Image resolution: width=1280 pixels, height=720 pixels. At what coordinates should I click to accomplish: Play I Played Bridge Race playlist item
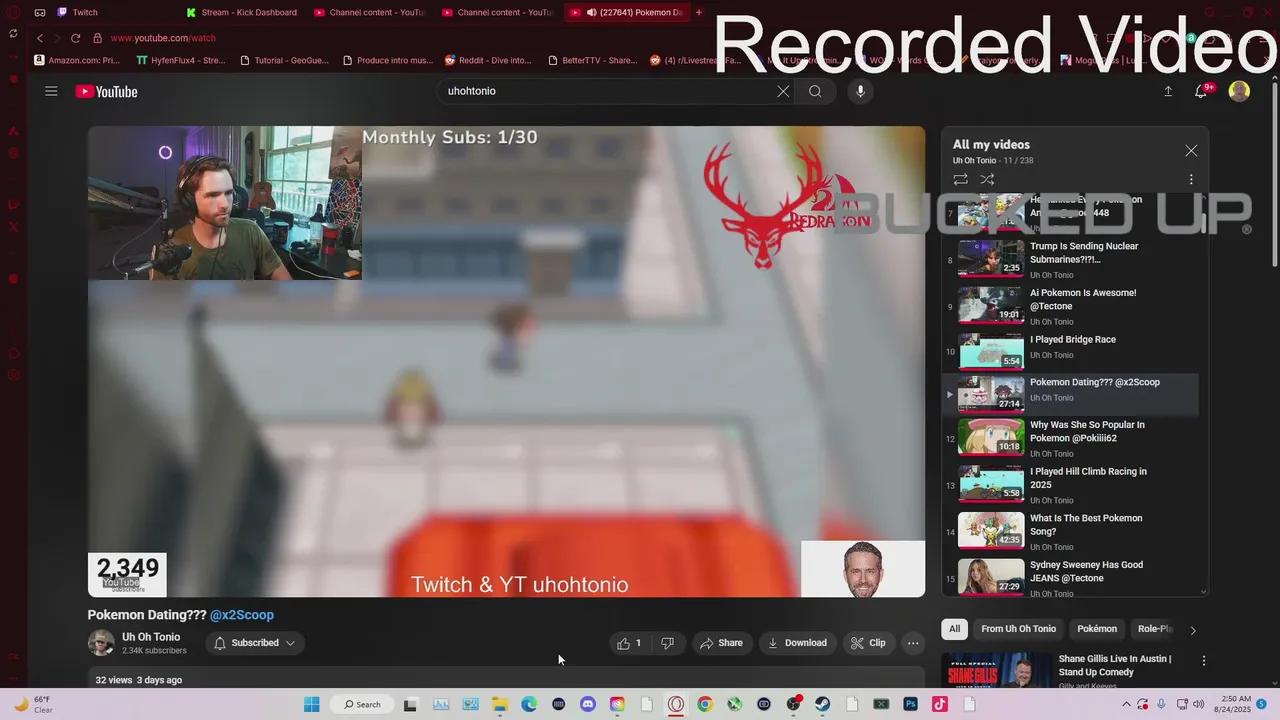tap(1070, 351)
